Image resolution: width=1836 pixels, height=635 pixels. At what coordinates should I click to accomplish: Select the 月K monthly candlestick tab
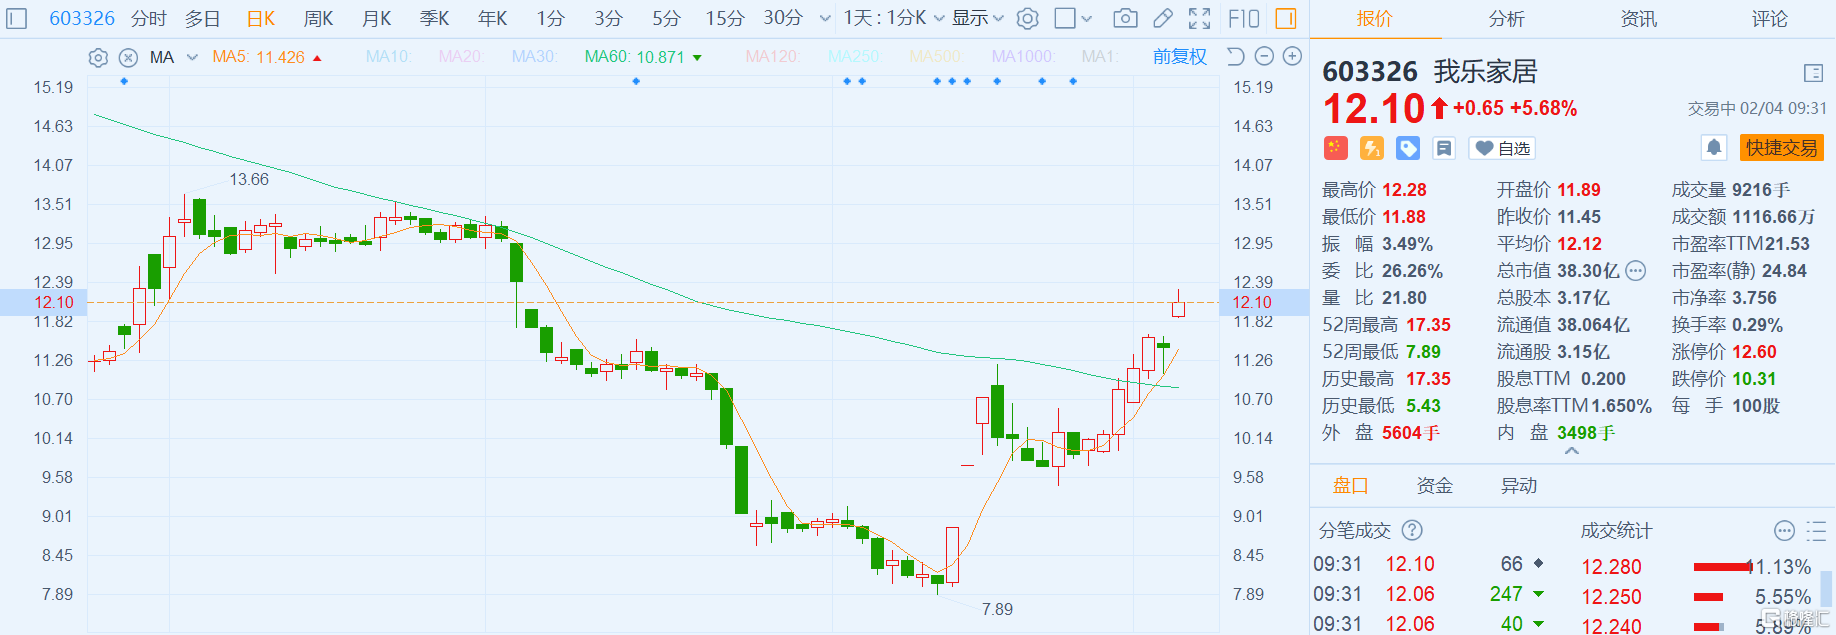[377, 18]
